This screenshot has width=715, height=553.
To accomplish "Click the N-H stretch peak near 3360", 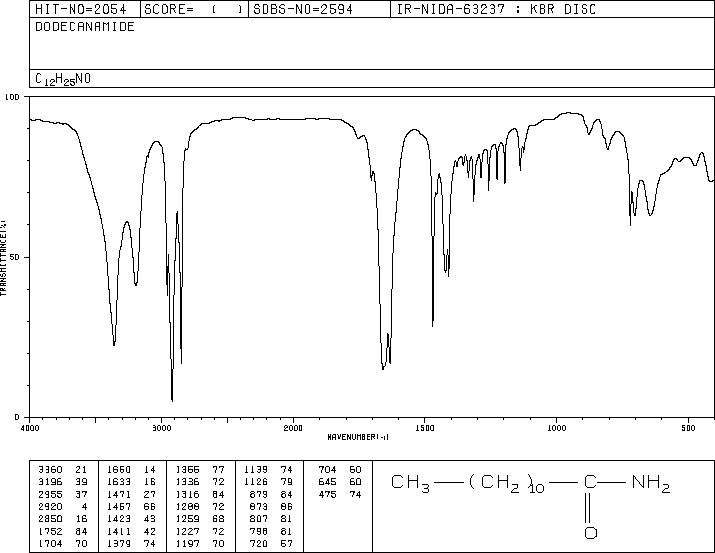I will (x=114, y=344).
